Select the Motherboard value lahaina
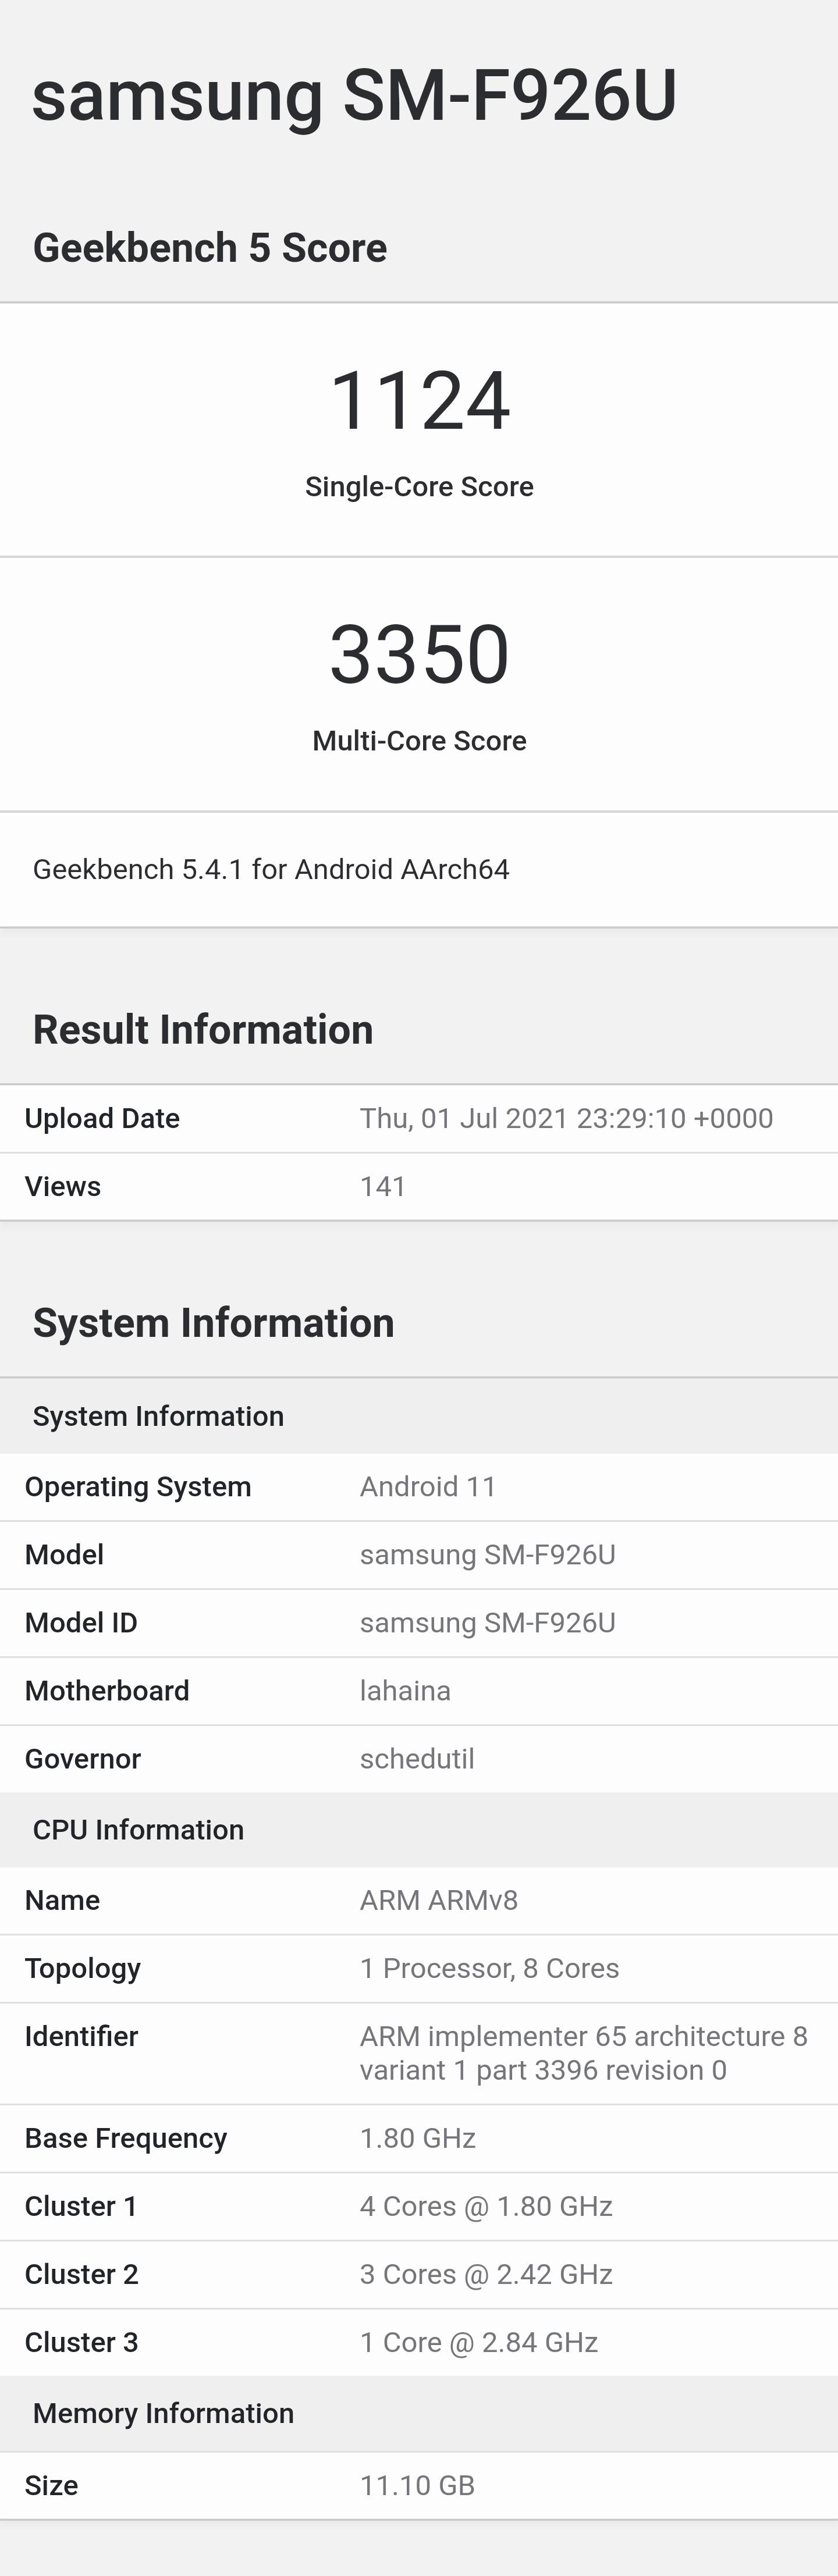 click(405, 1690)
